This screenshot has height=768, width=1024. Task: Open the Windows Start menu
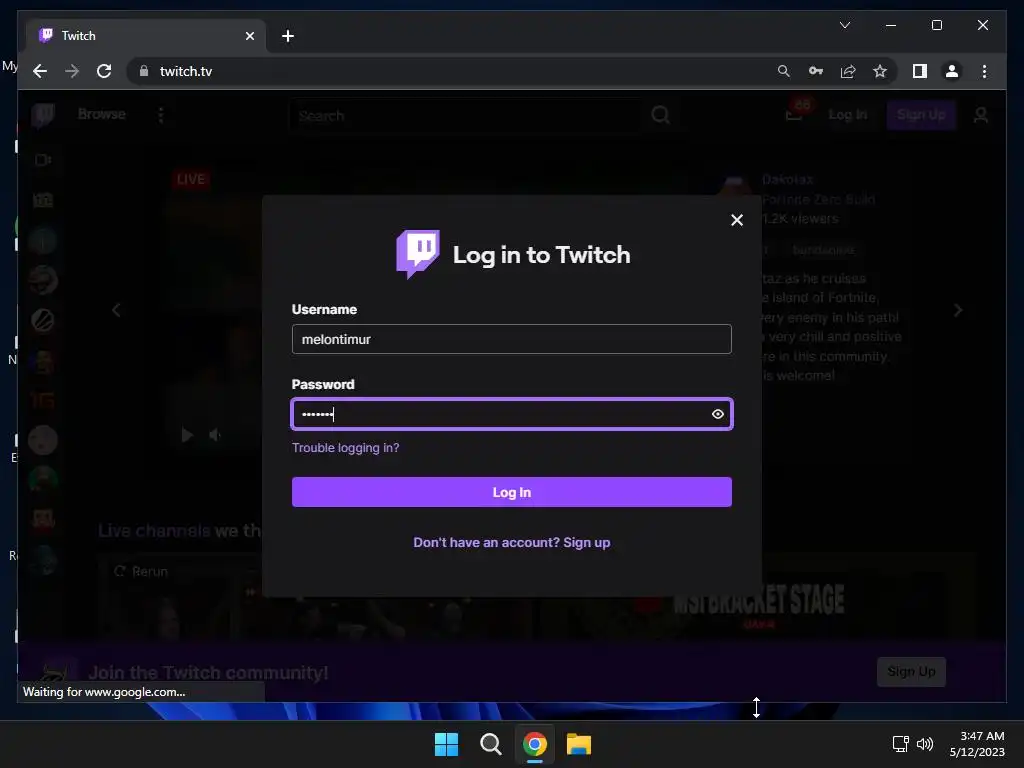pos(447,744)
